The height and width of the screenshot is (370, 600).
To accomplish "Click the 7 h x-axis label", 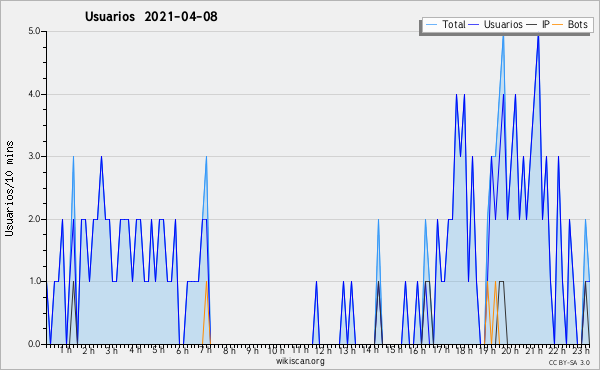I will 205,350.
